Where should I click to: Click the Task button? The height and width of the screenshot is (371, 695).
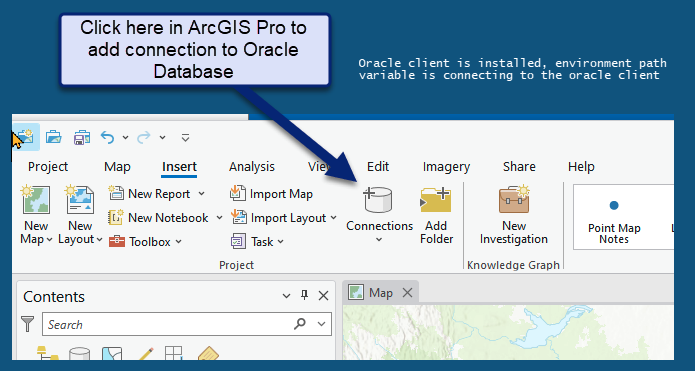pyautogui.click(x=252, y=242)
